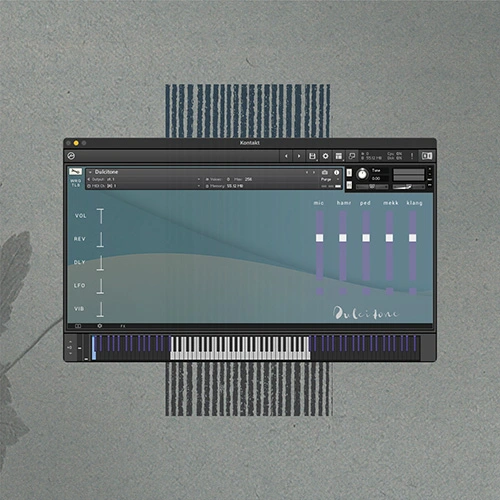Viewport: 500px width, 500px height.
Task: Click the exclamation panic icon
Action: click(412, 156)
